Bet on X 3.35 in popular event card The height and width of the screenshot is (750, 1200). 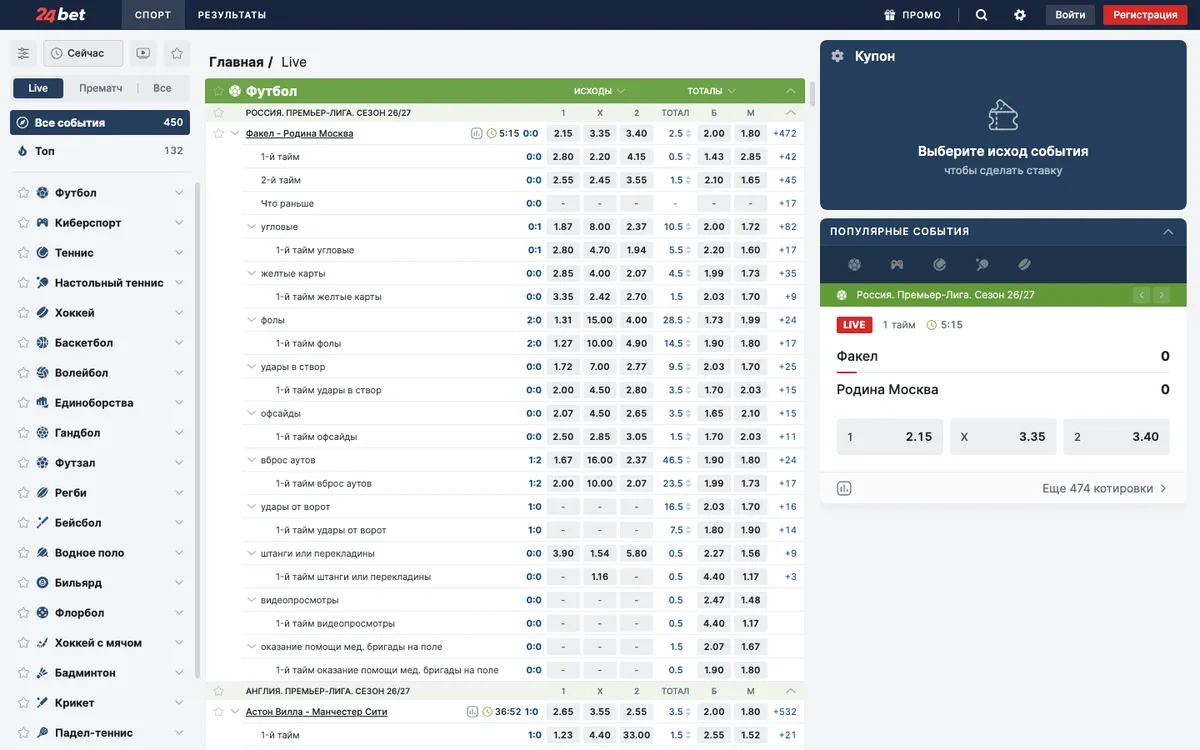(x=1003, y=437)
